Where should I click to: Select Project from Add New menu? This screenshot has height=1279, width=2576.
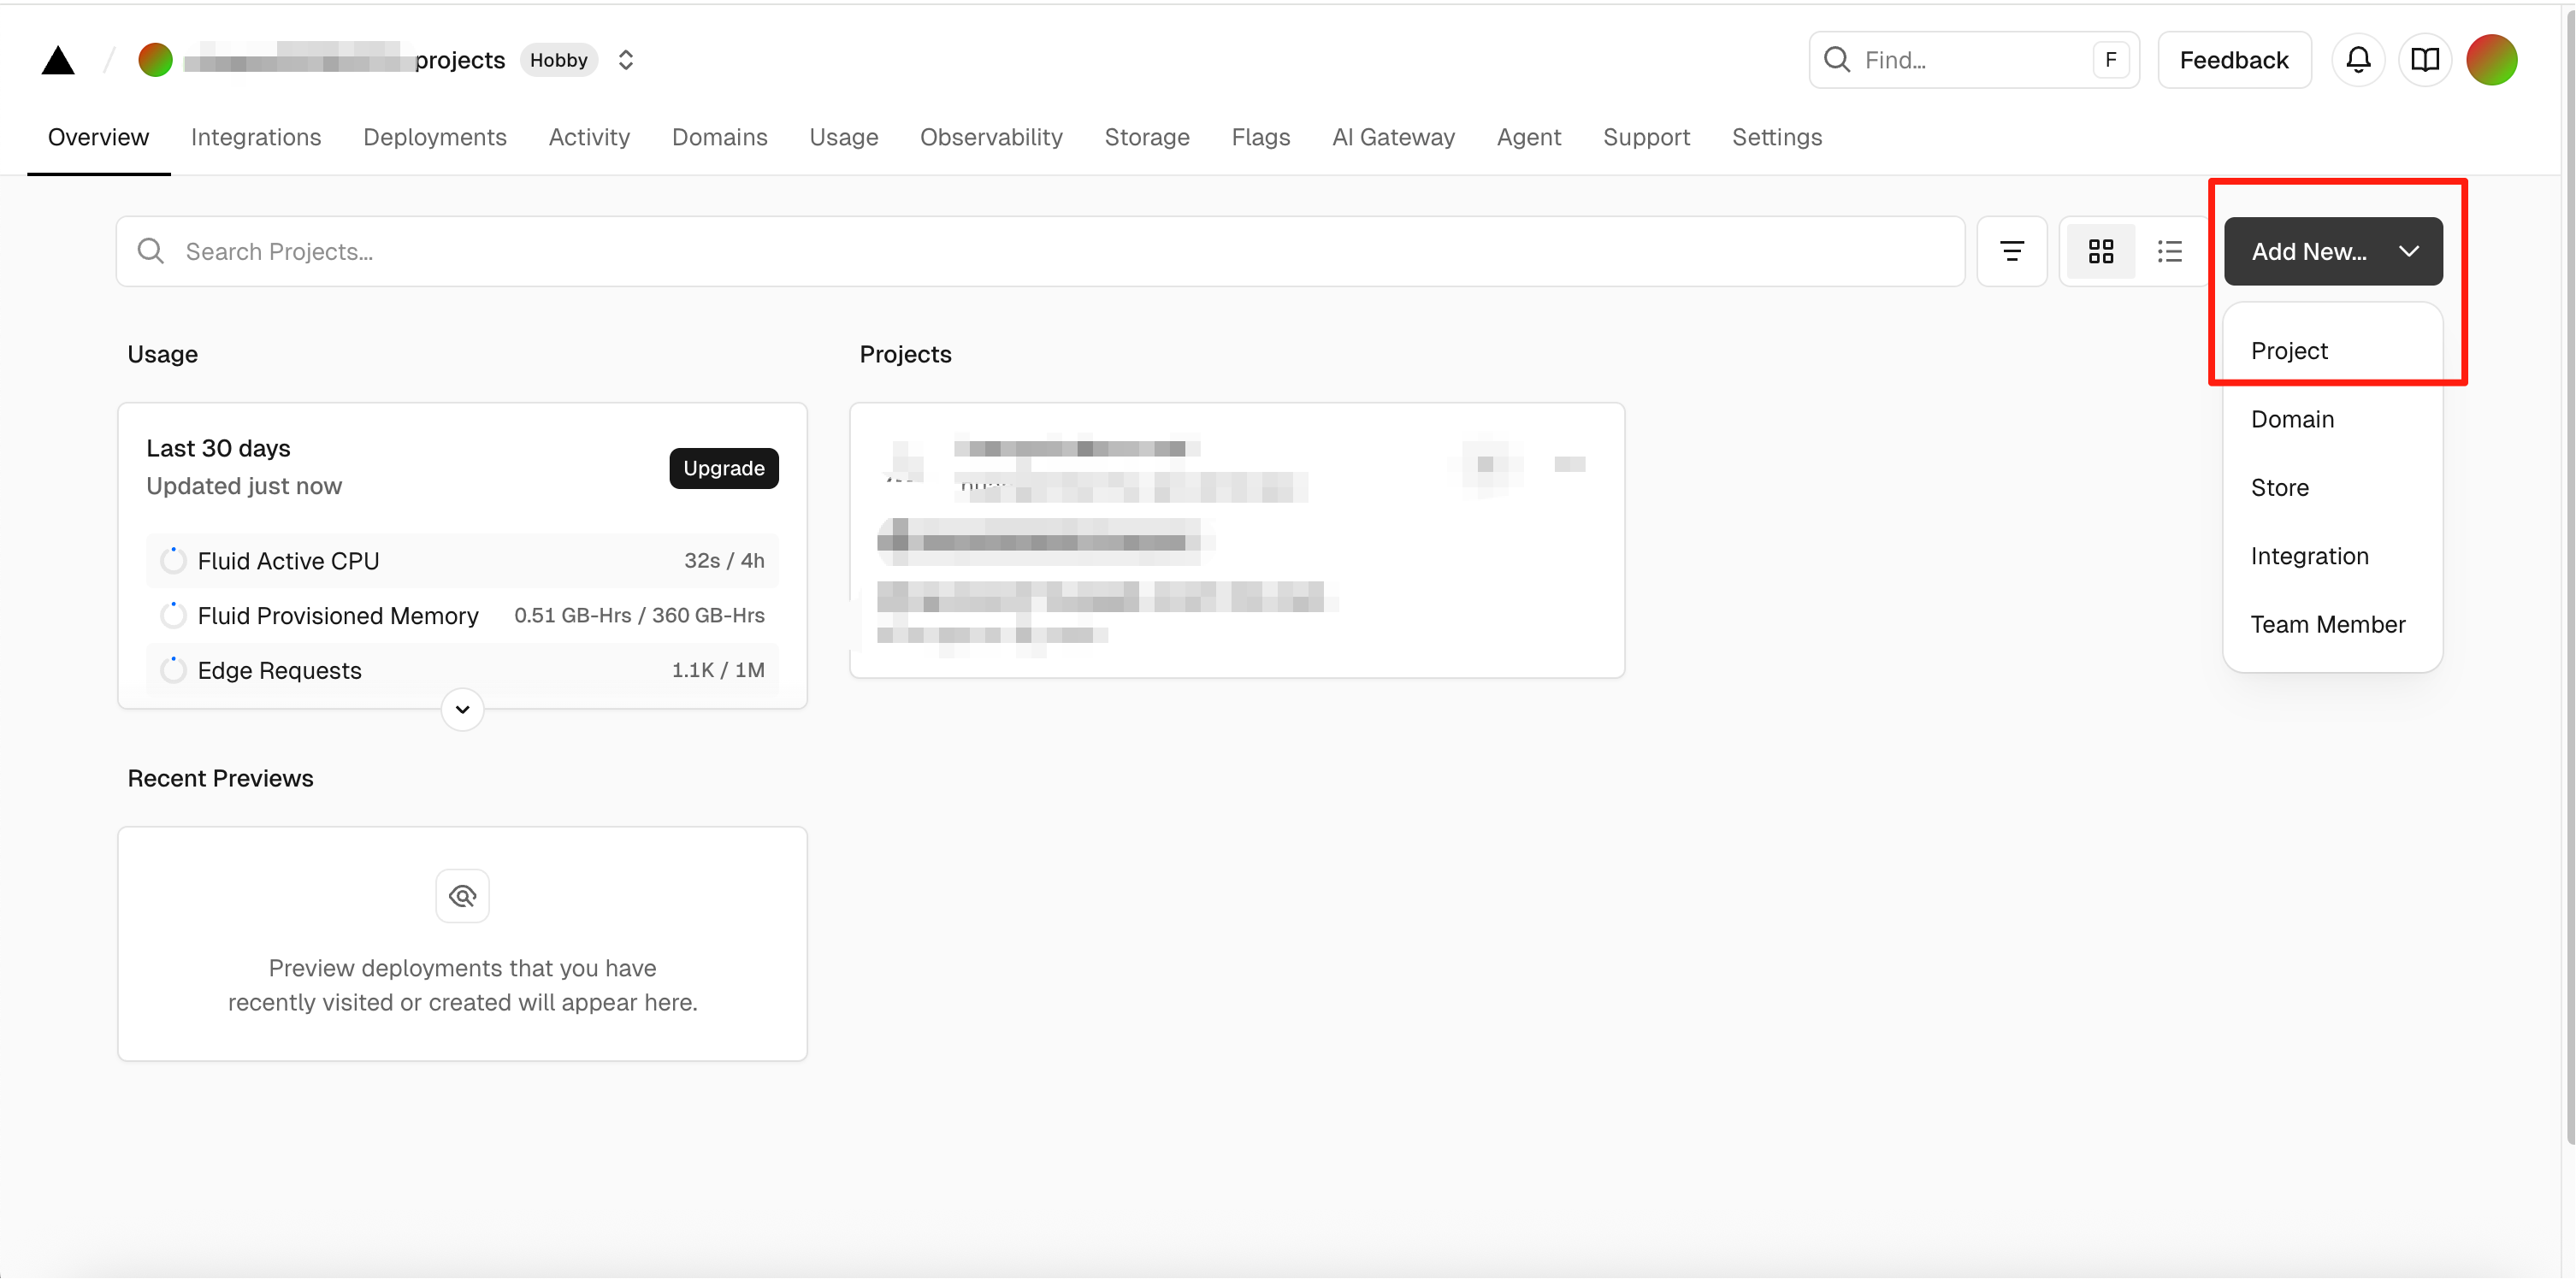tap(2289, 351)
